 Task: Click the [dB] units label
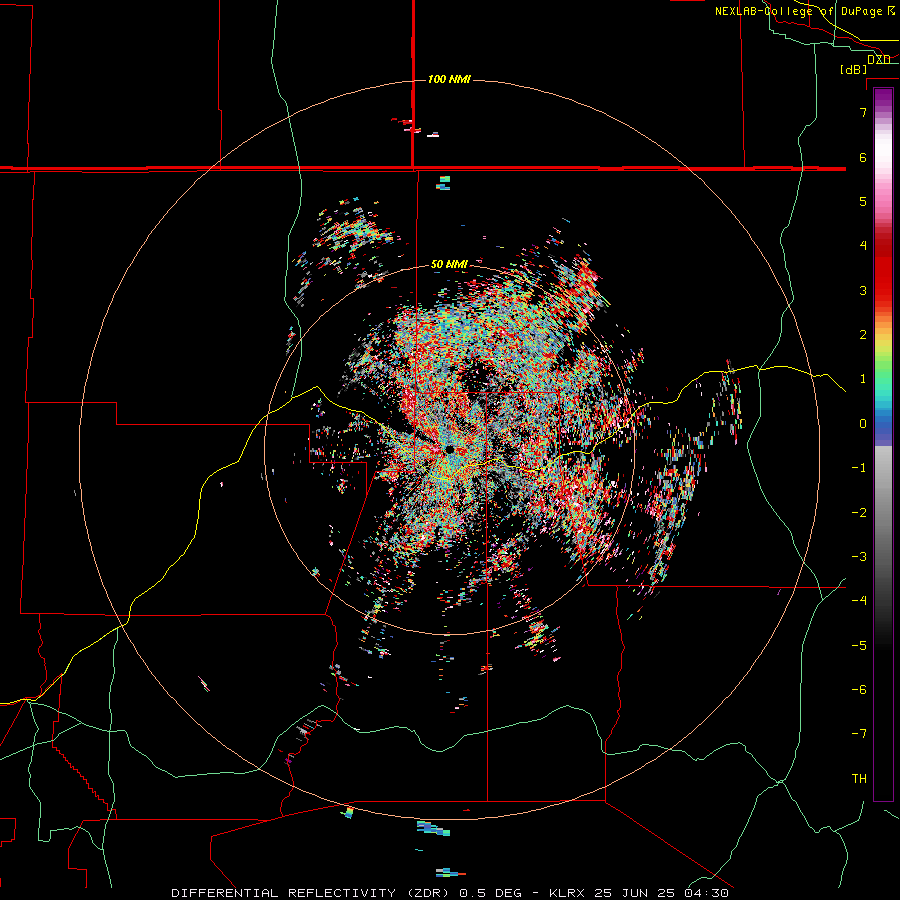coord(854,70)
